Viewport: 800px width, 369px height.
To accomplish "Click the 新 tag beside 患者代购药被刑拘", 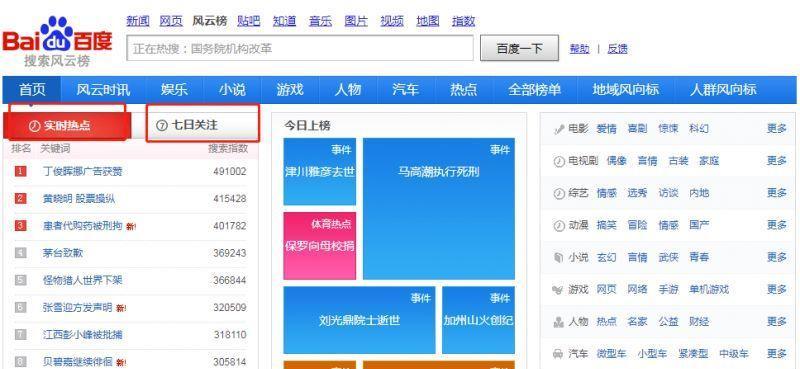I will (x=131, y=226).
